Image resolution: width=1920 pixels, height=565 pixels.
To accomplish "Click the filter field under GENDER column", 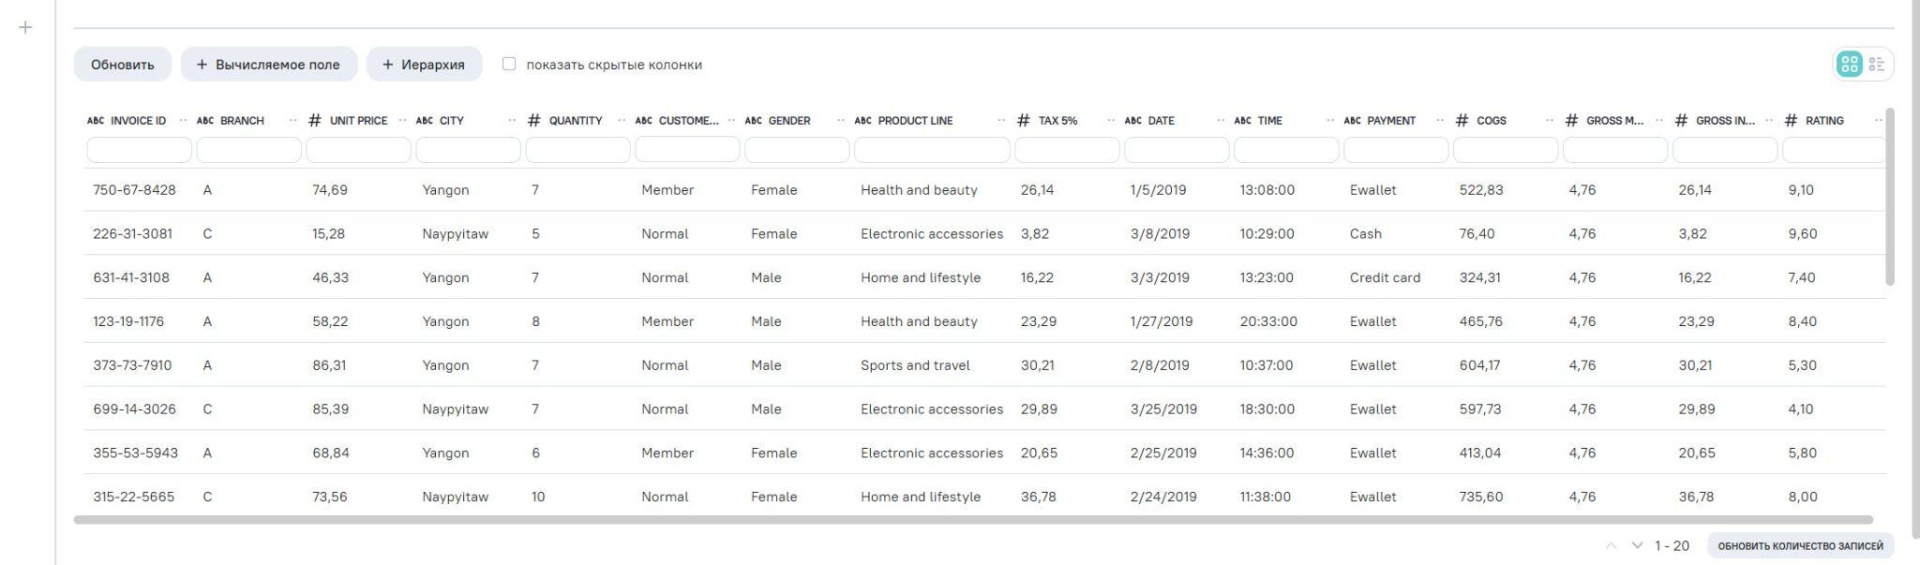I will (x=796, y=150).
